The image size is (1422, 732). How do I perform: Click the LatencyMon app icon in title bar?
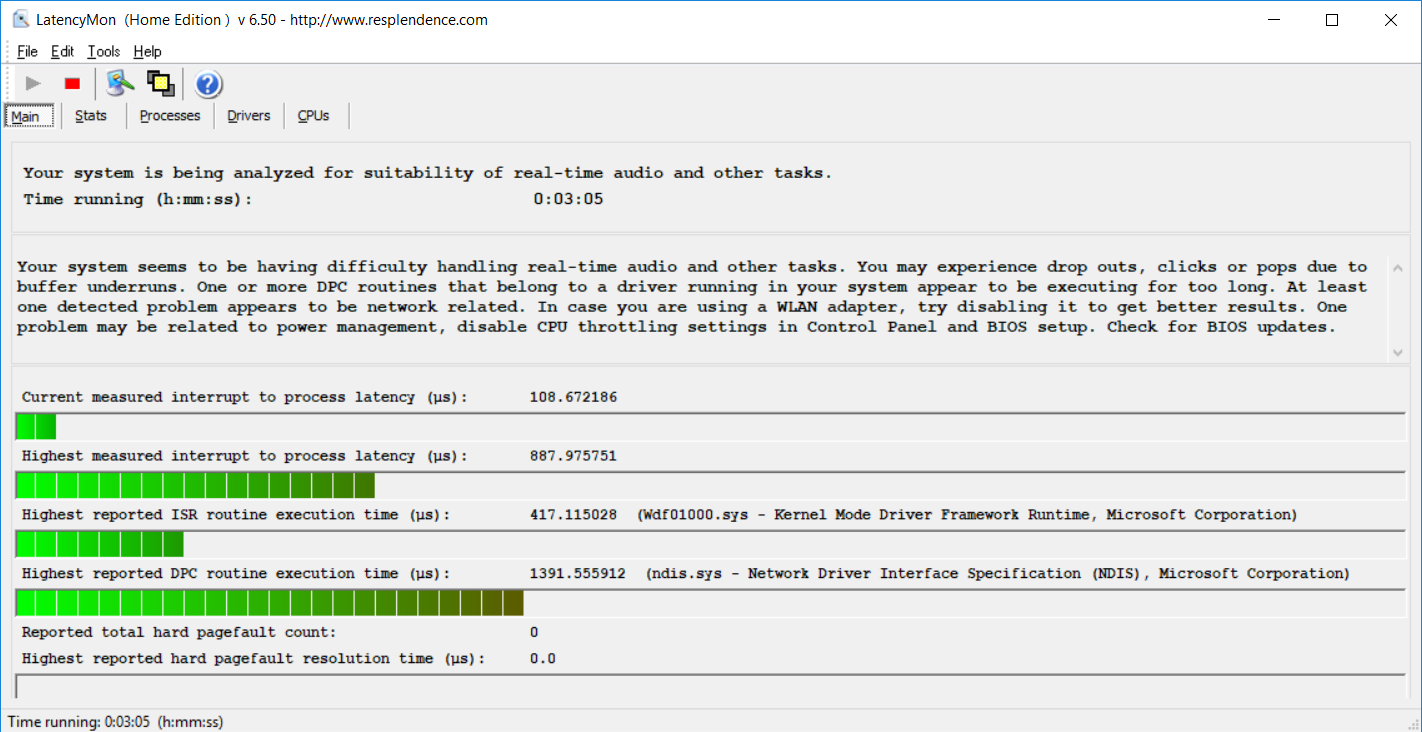[x=20, y=20]
